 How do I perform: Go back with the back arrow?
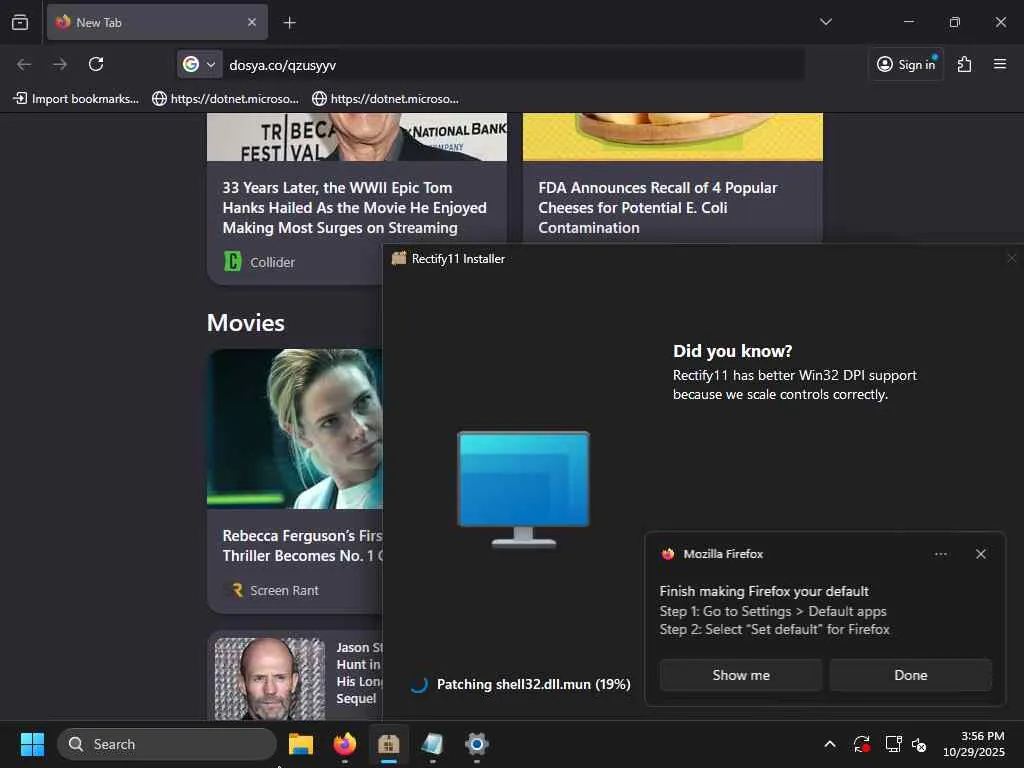coord(24,64)
